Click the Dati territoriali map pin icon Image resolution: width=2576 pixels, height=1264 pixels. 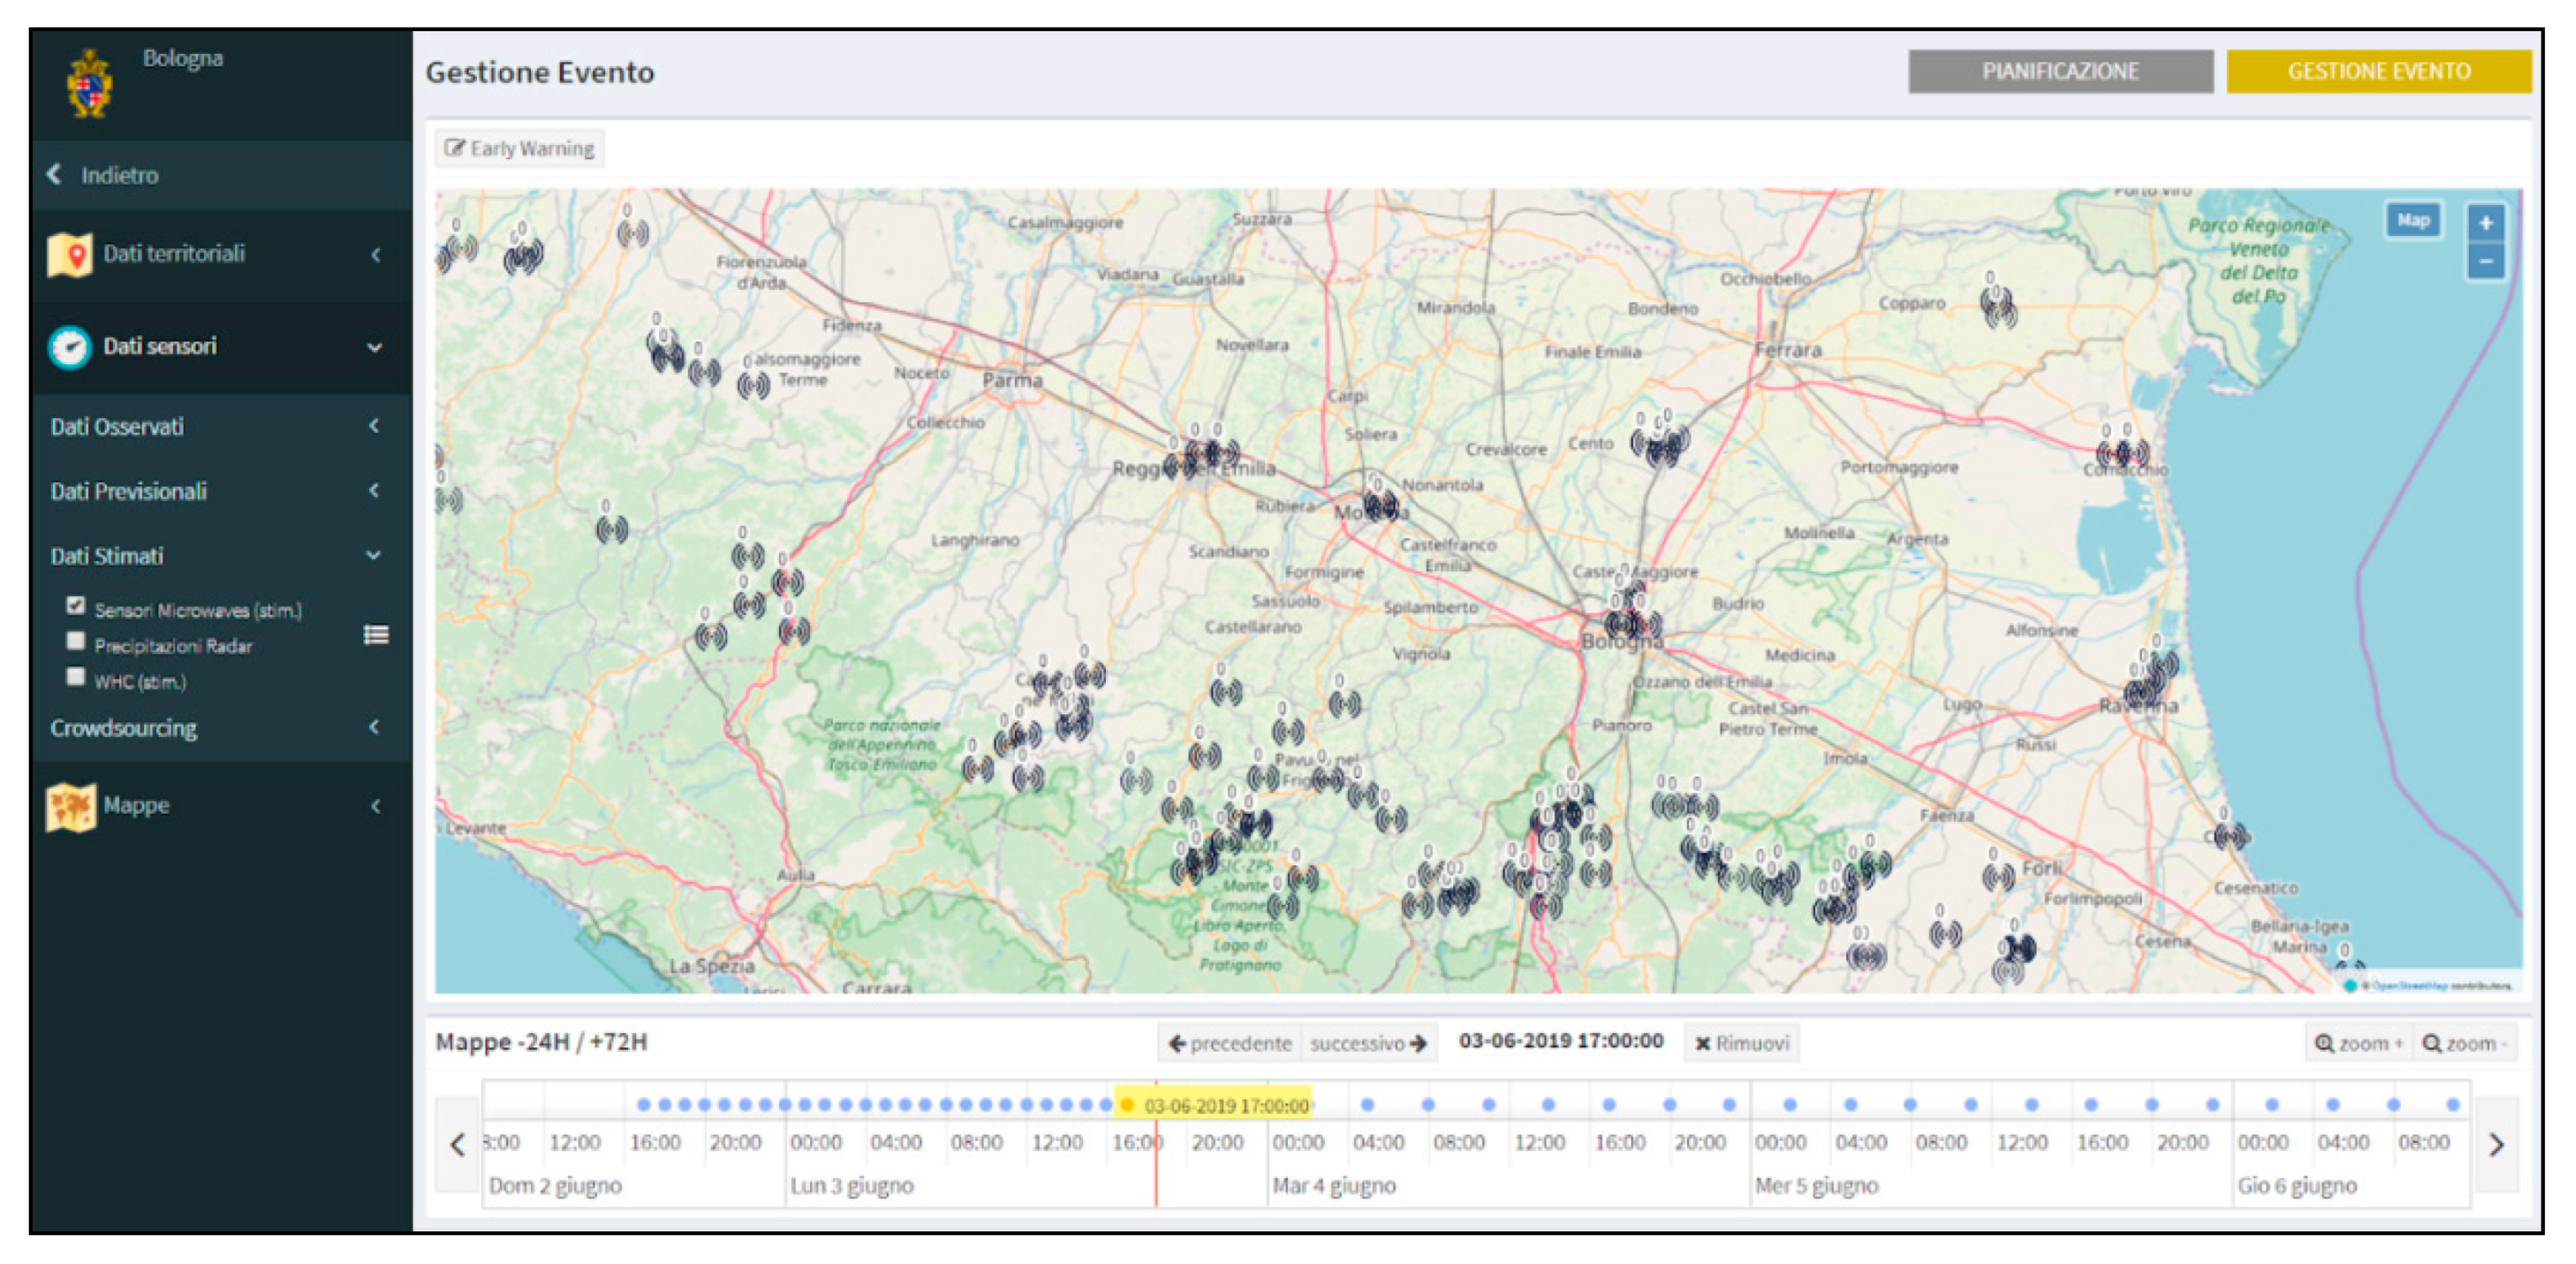(x=69, y=255)
